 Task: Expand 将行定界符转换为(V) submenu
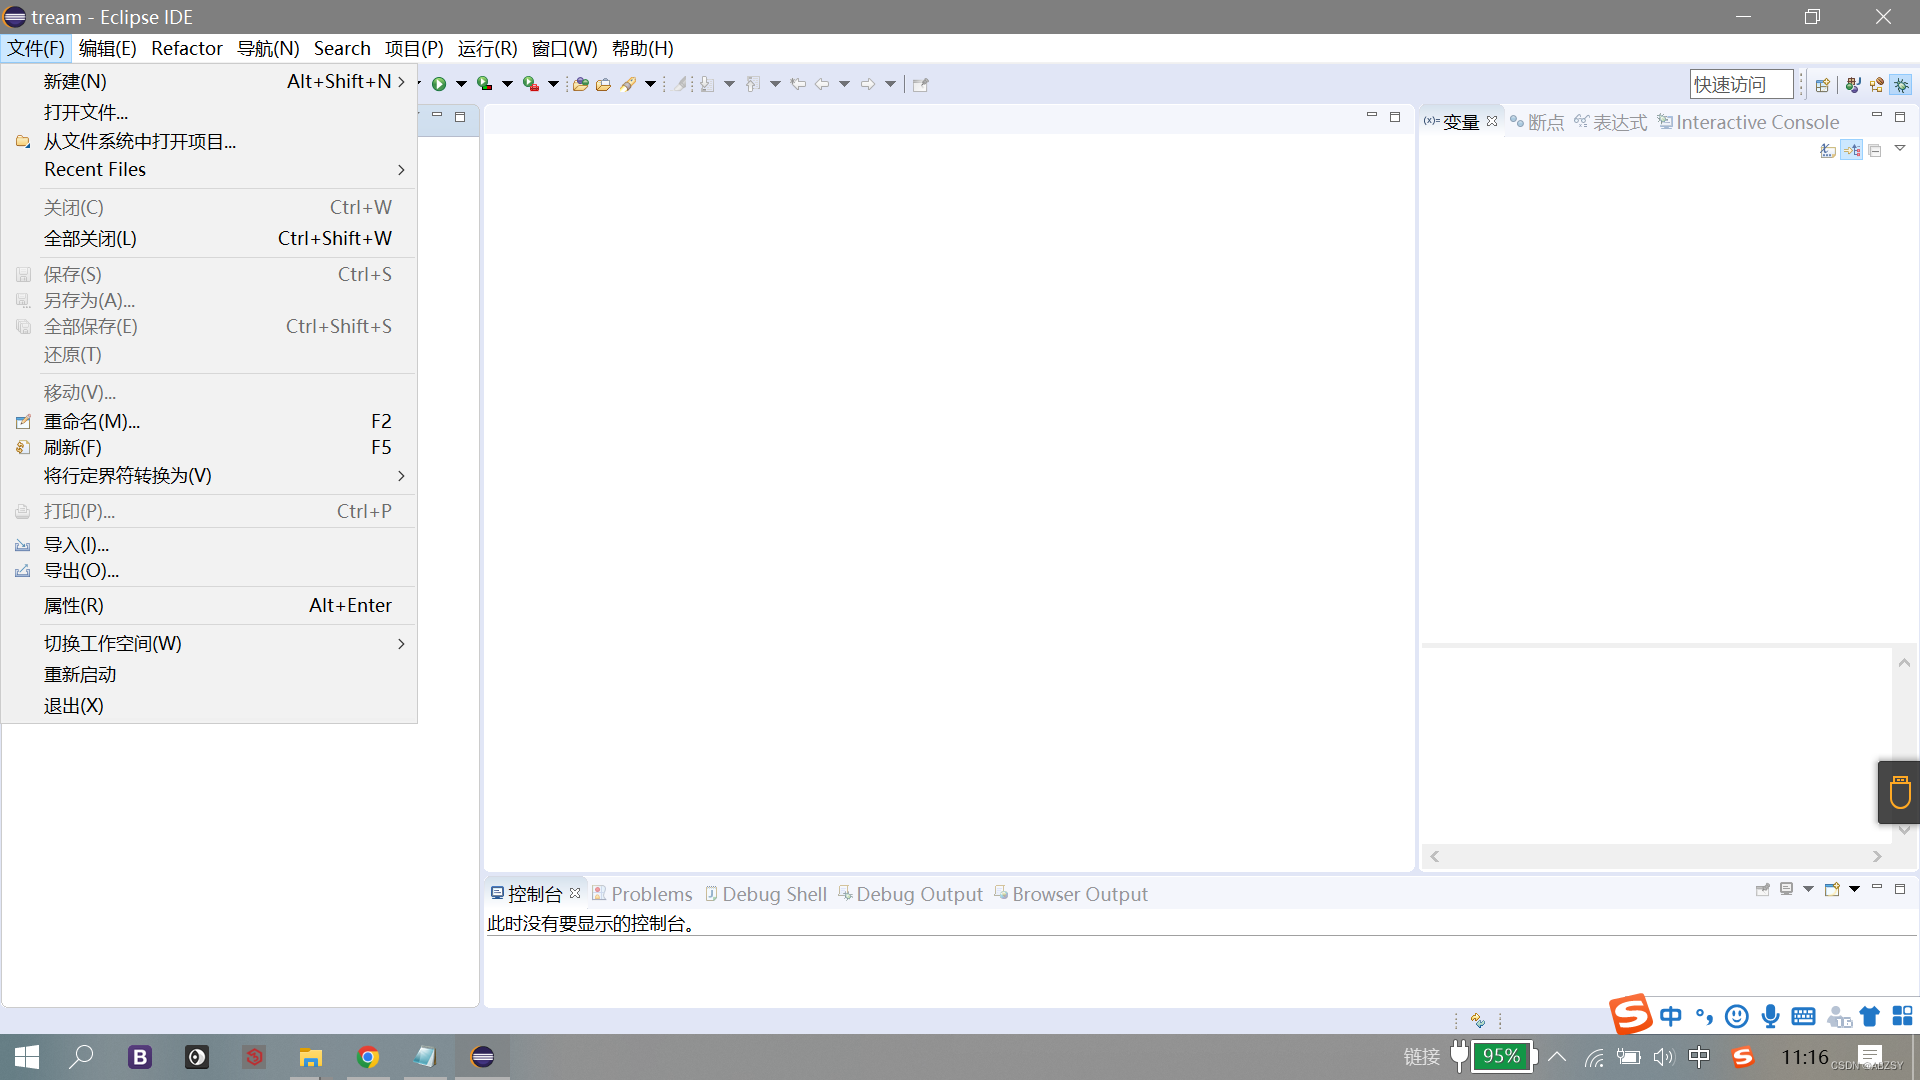[210, 476]
